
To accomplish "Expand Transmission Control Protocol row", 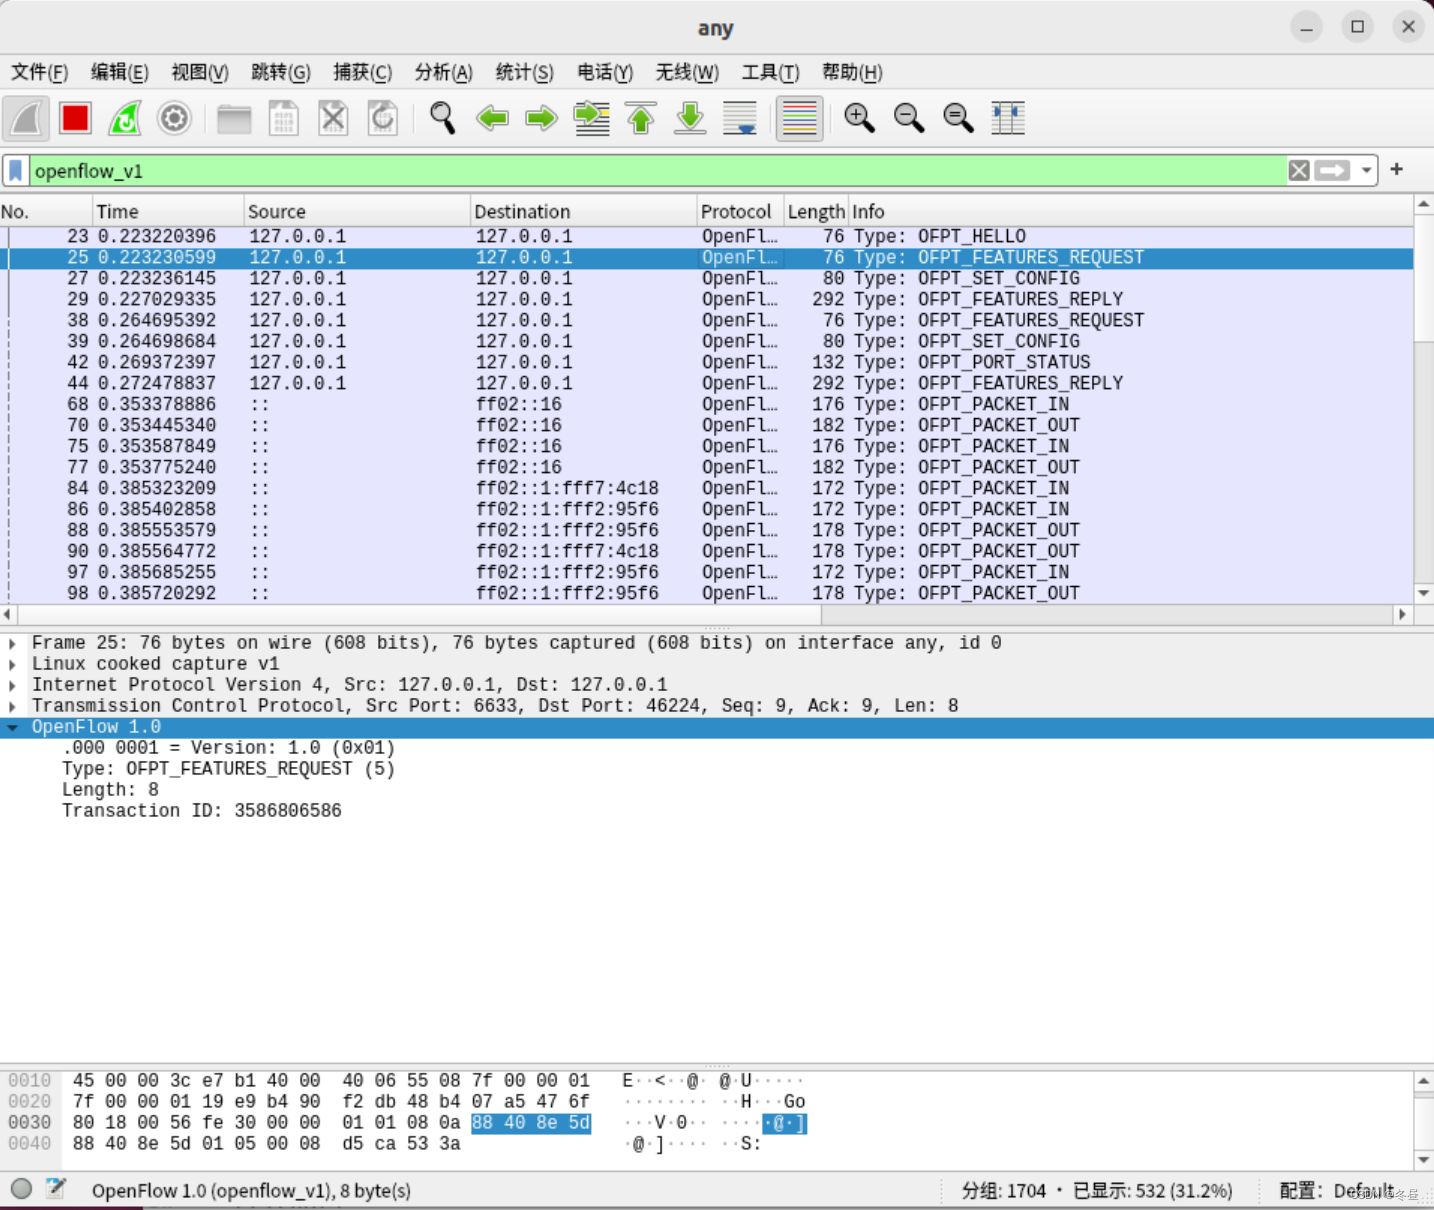I will 12,706.
